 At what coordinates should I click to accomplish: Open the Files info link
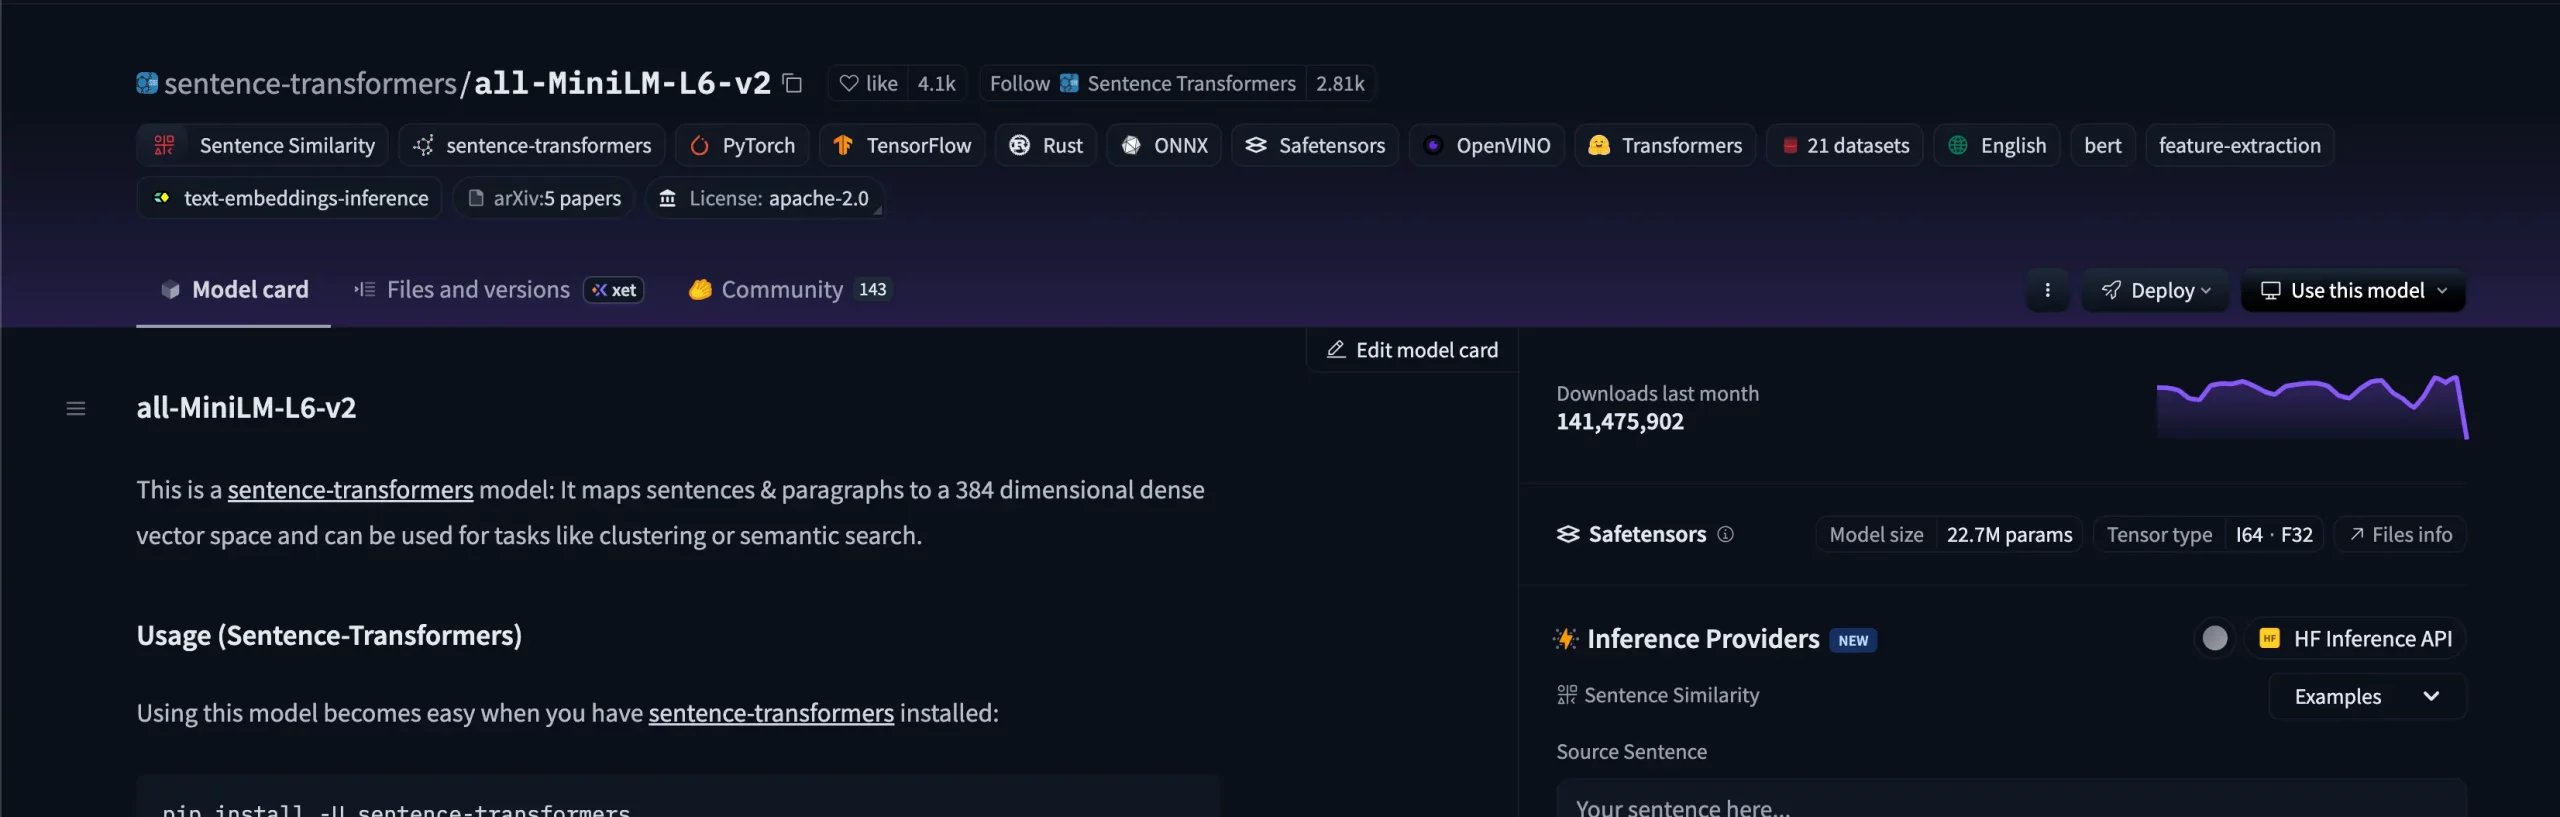pos(2400,534)
